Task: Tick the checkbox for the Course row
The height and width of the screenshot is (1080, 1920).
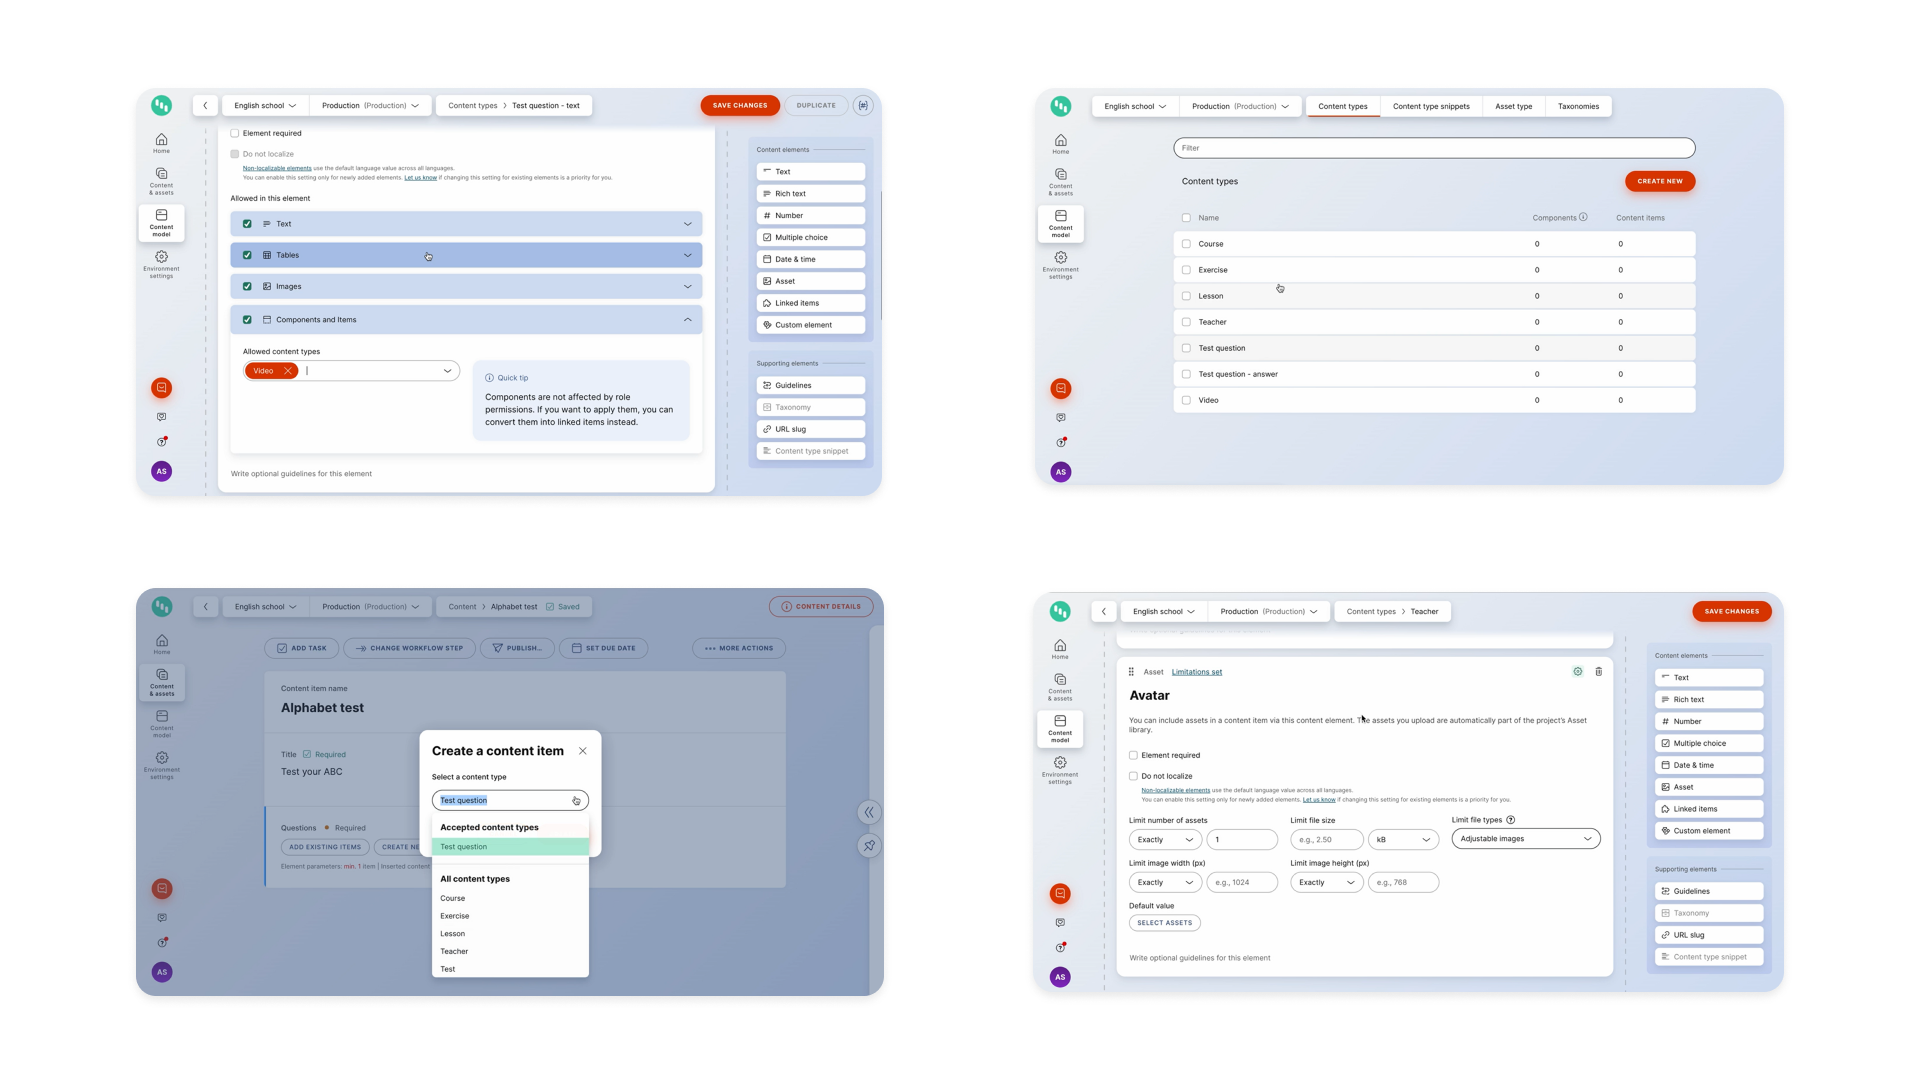Action: 1186,244
